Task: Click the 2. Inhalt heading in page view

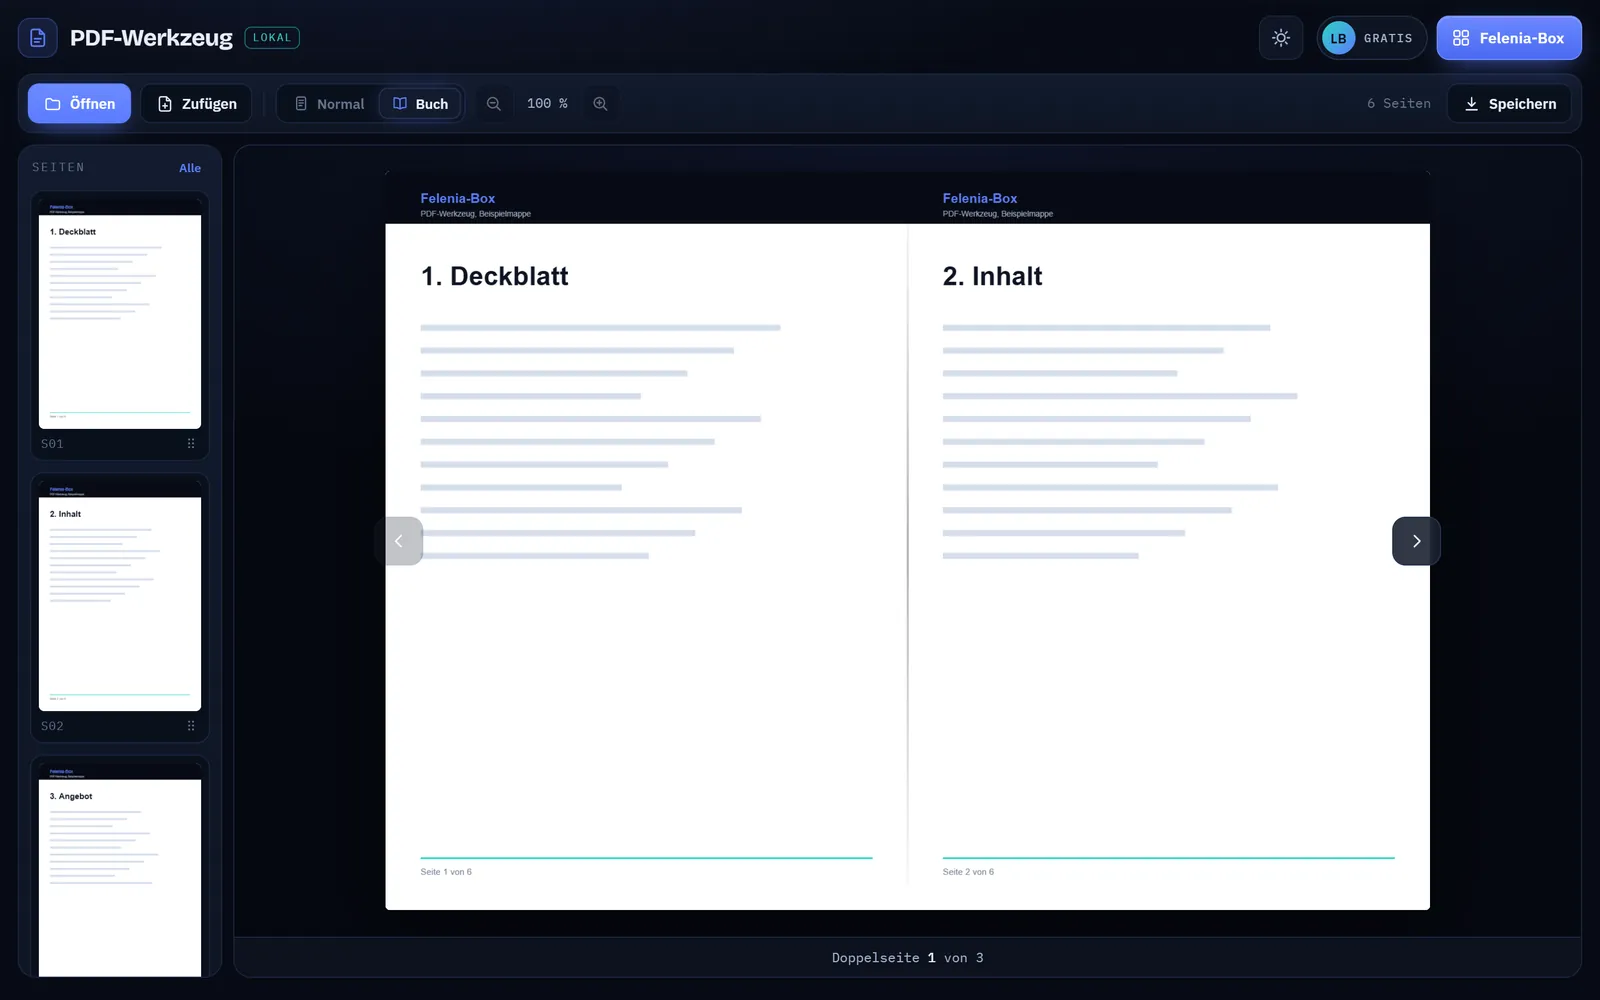Action: (992, 276)
